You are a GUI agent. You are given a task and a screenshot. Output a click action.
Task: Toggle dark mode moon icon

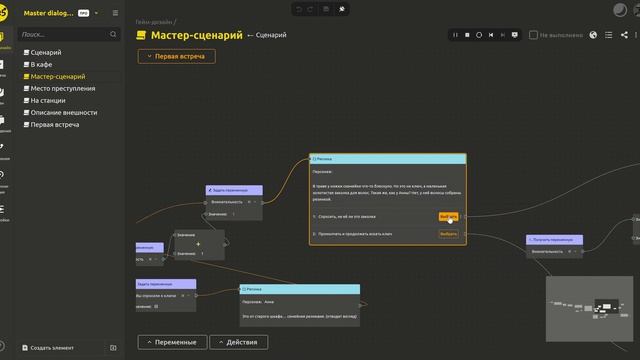point(620,10)
